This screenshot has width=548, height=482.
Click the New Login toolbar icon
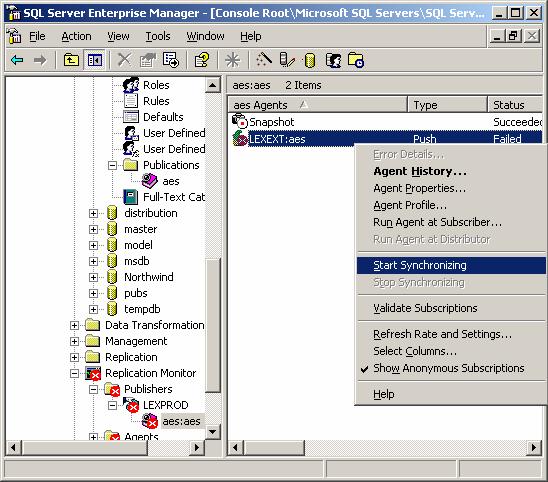pyautogui.click(x=333, y=60)
